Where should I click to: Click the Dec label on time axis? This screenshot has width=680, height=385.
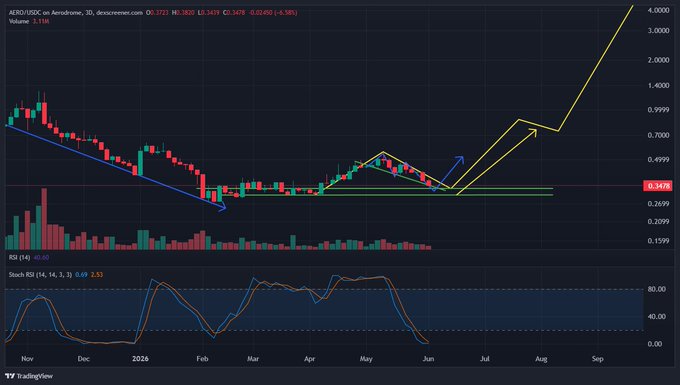click(84, 359)
